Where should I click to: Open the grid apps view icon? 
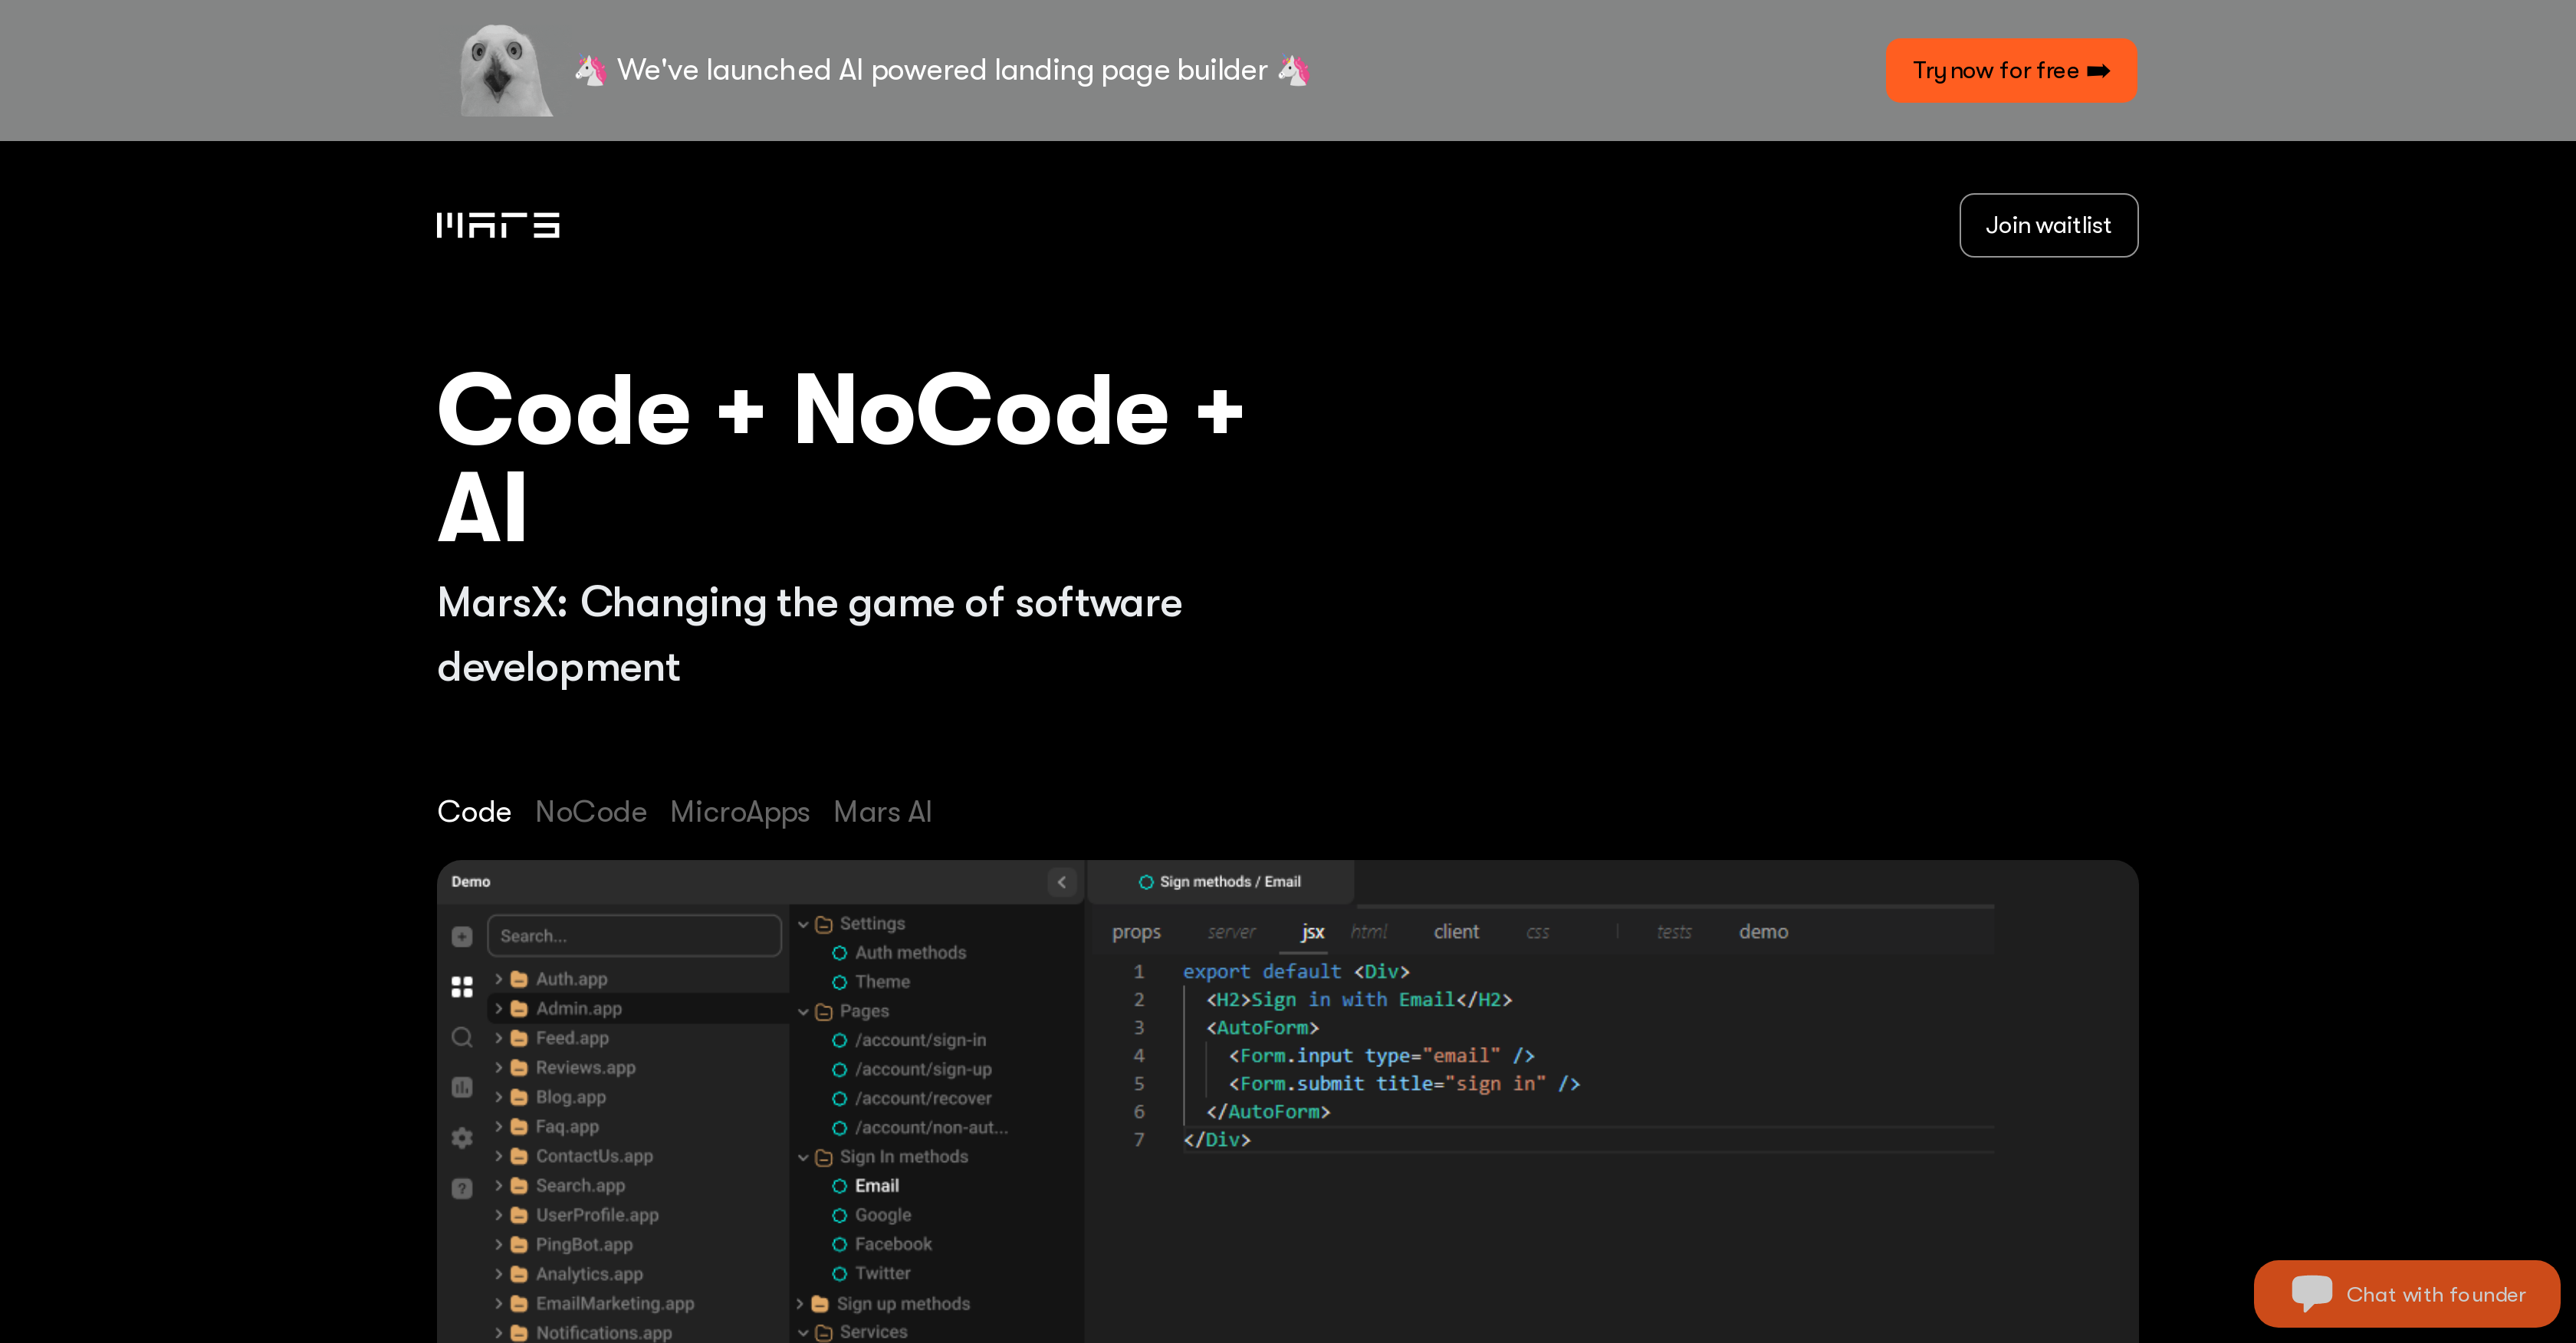(461, 987)
